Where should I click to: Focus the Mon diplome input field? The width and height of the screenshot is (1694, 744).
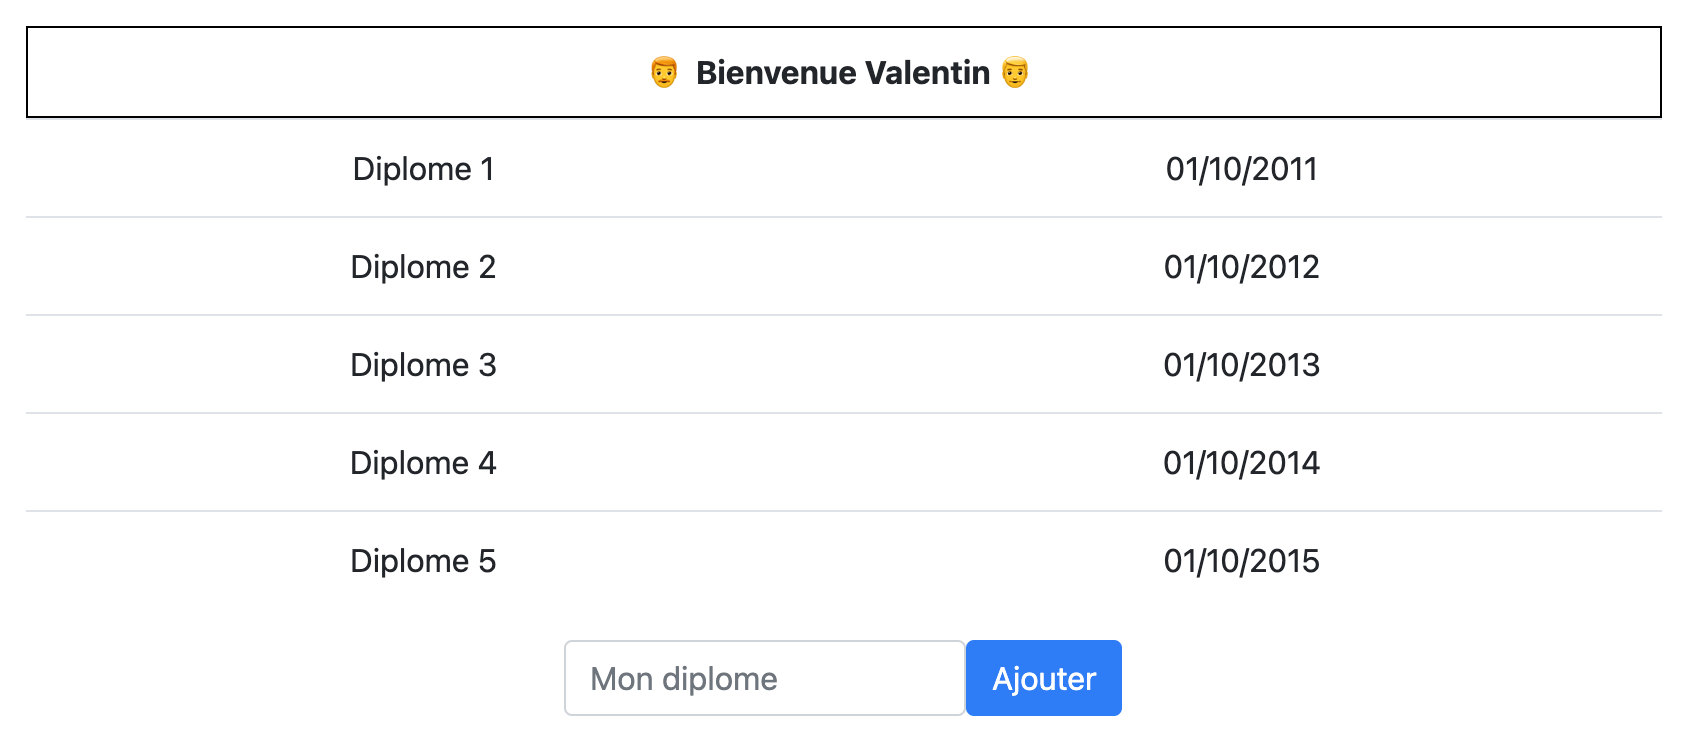point(764,679)
